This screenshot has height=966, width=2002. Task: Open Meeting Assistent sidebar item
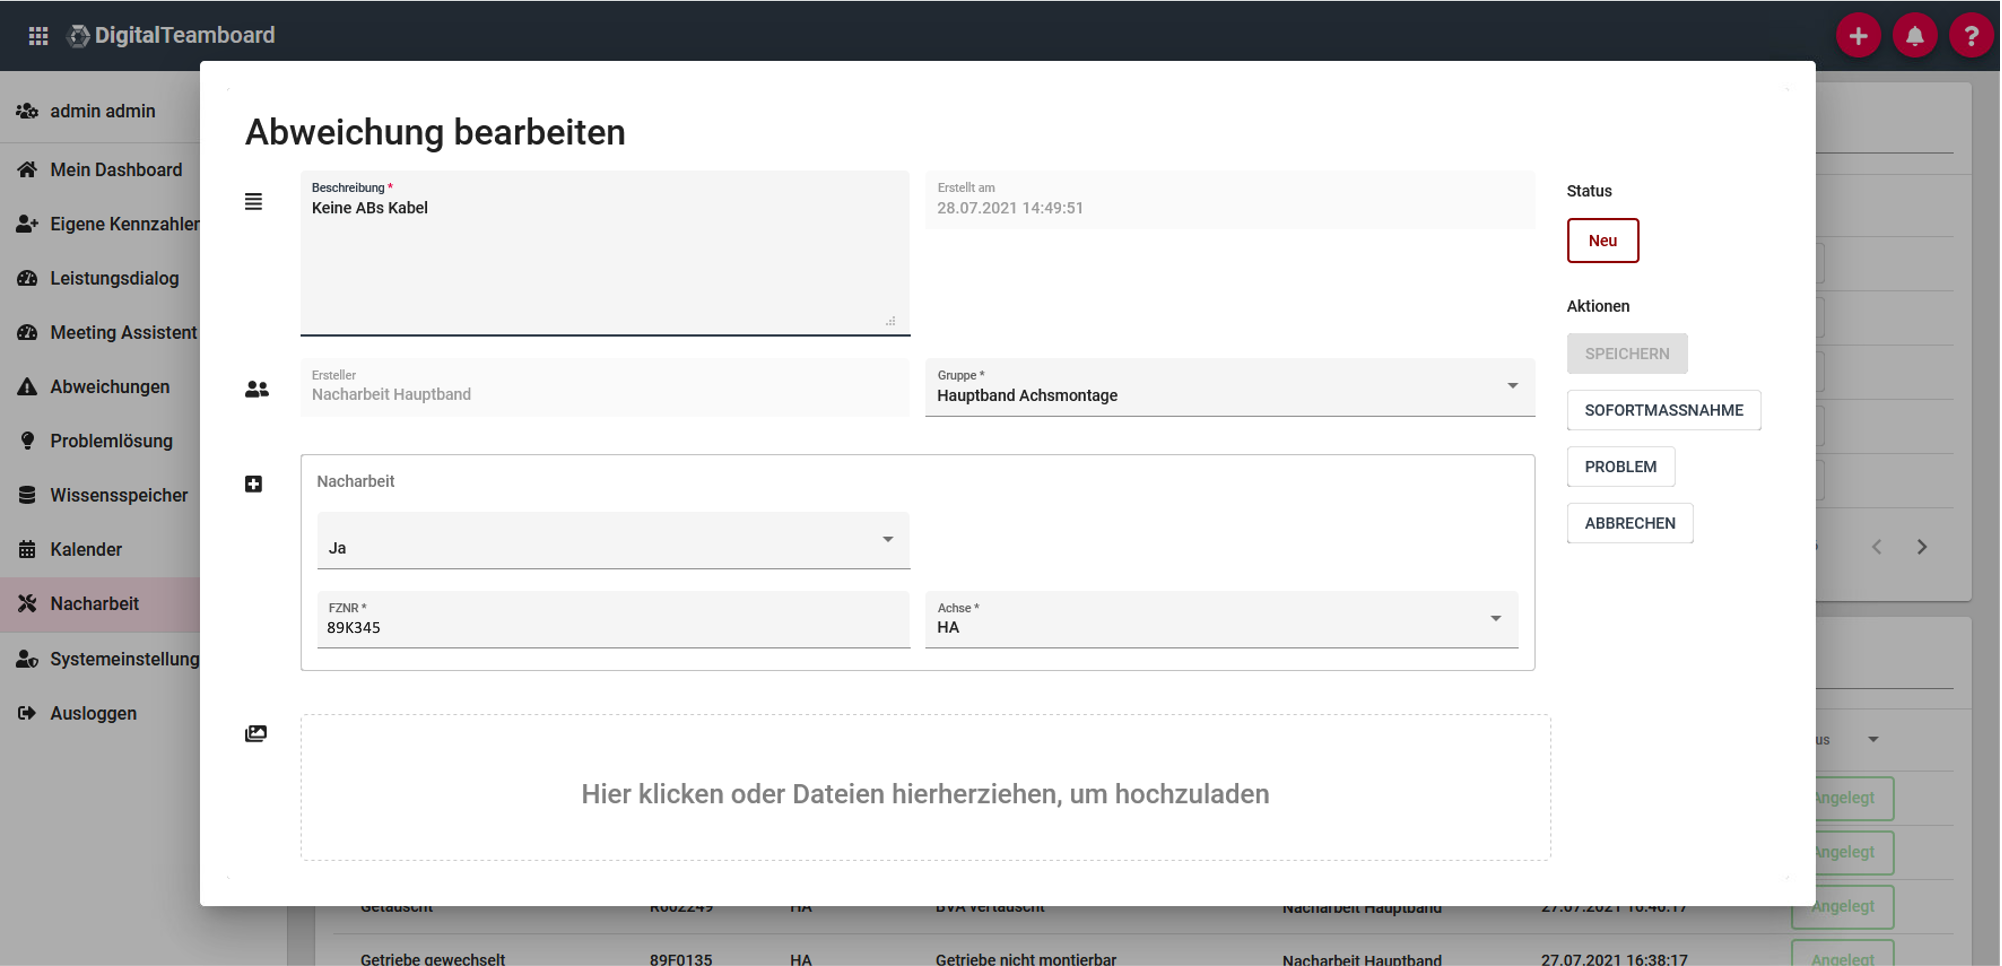(100, 332)
